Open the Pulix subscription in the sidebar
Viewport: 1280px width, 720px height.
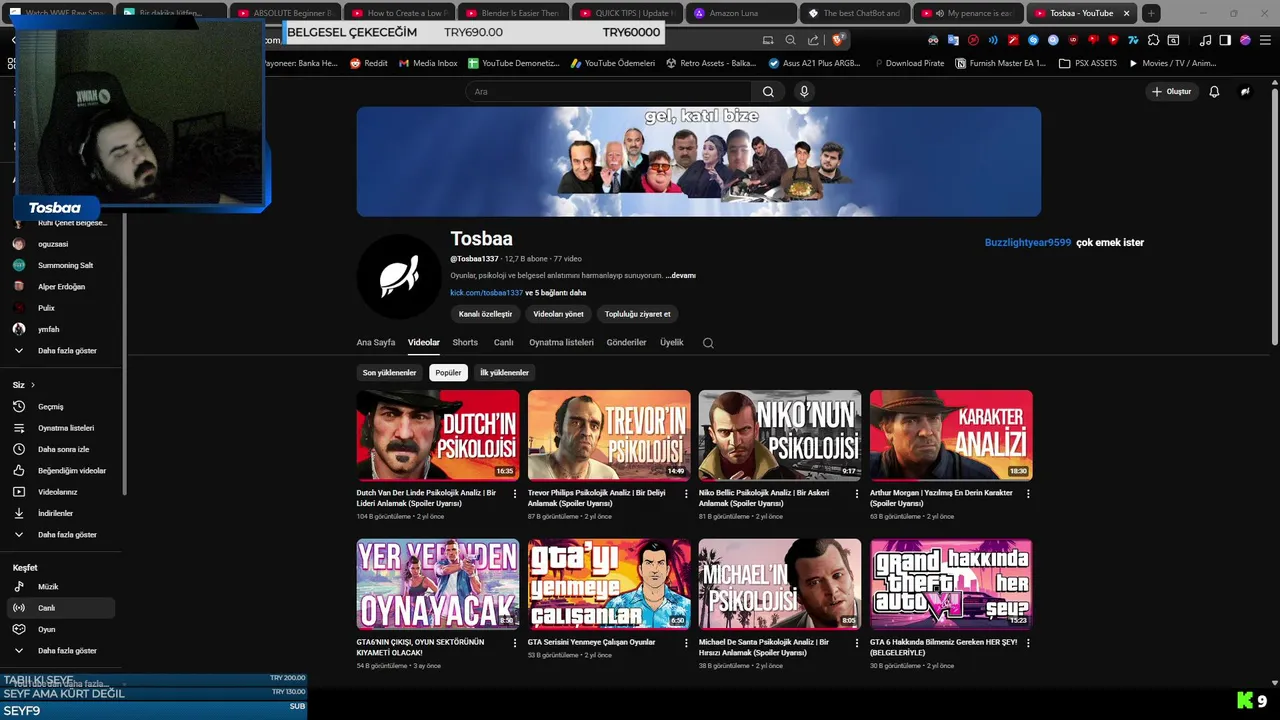pos(62,308)
